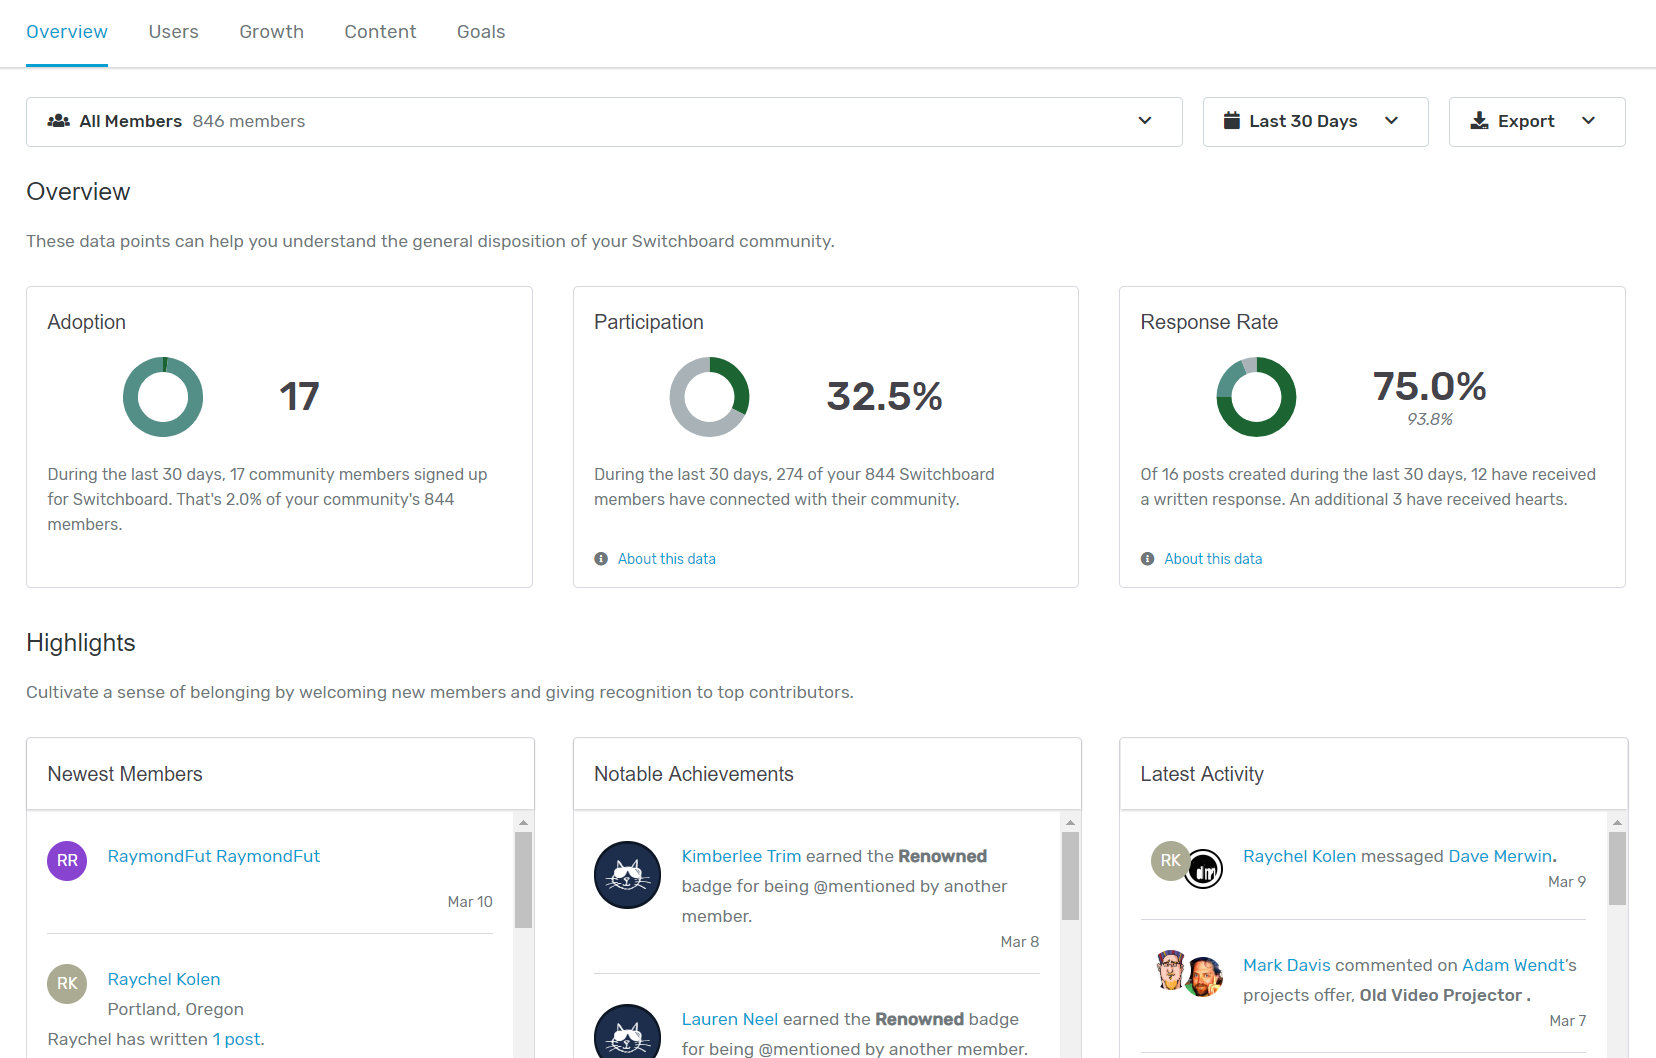Click the RR purple avatar

click(x=67, y=861)
